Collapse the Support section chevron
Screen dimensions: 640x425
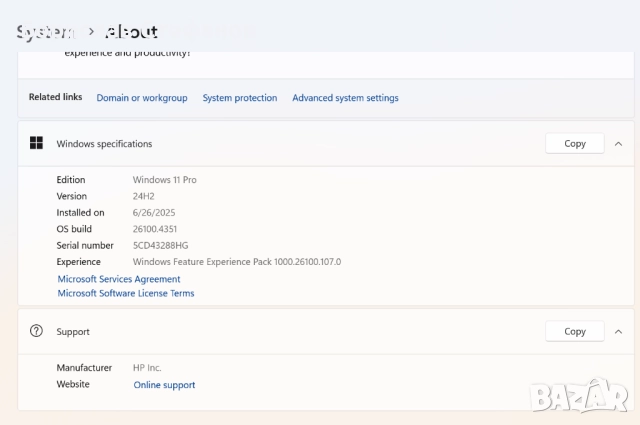[618, 332]
